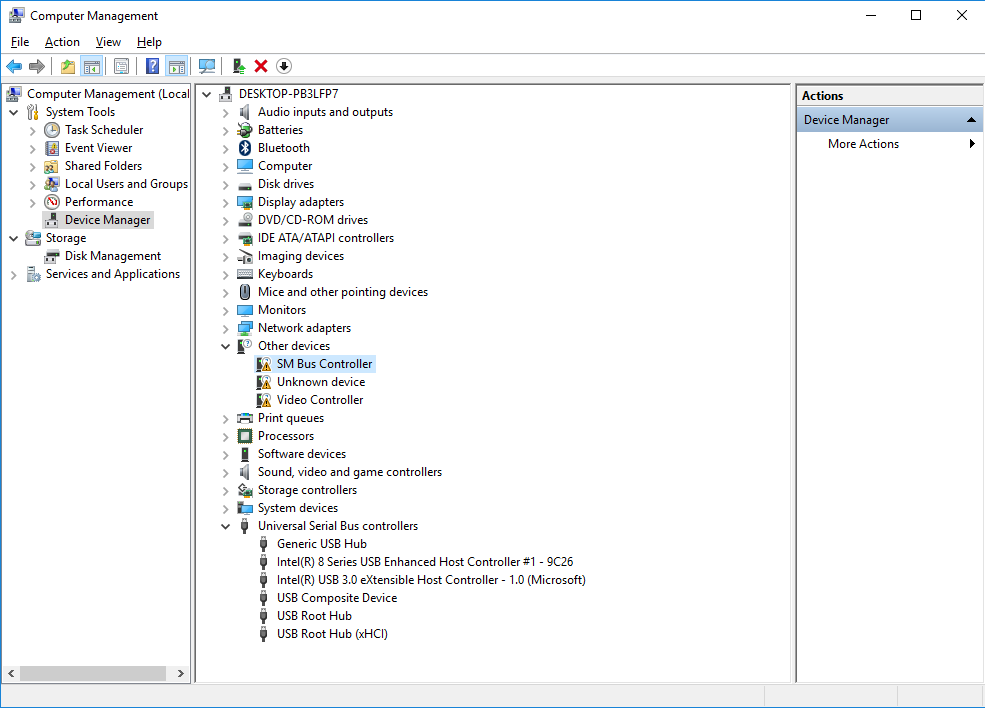Toggle the Show/hide action pane icon

pos(177,66)
